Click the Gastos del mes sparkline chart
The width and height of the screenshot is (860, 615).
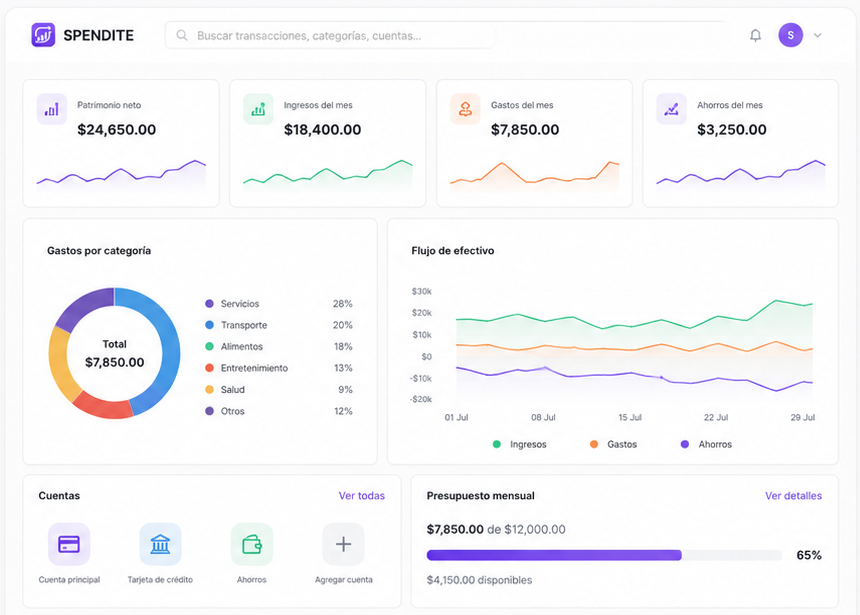pyautogui.click(x=534, y=174)
